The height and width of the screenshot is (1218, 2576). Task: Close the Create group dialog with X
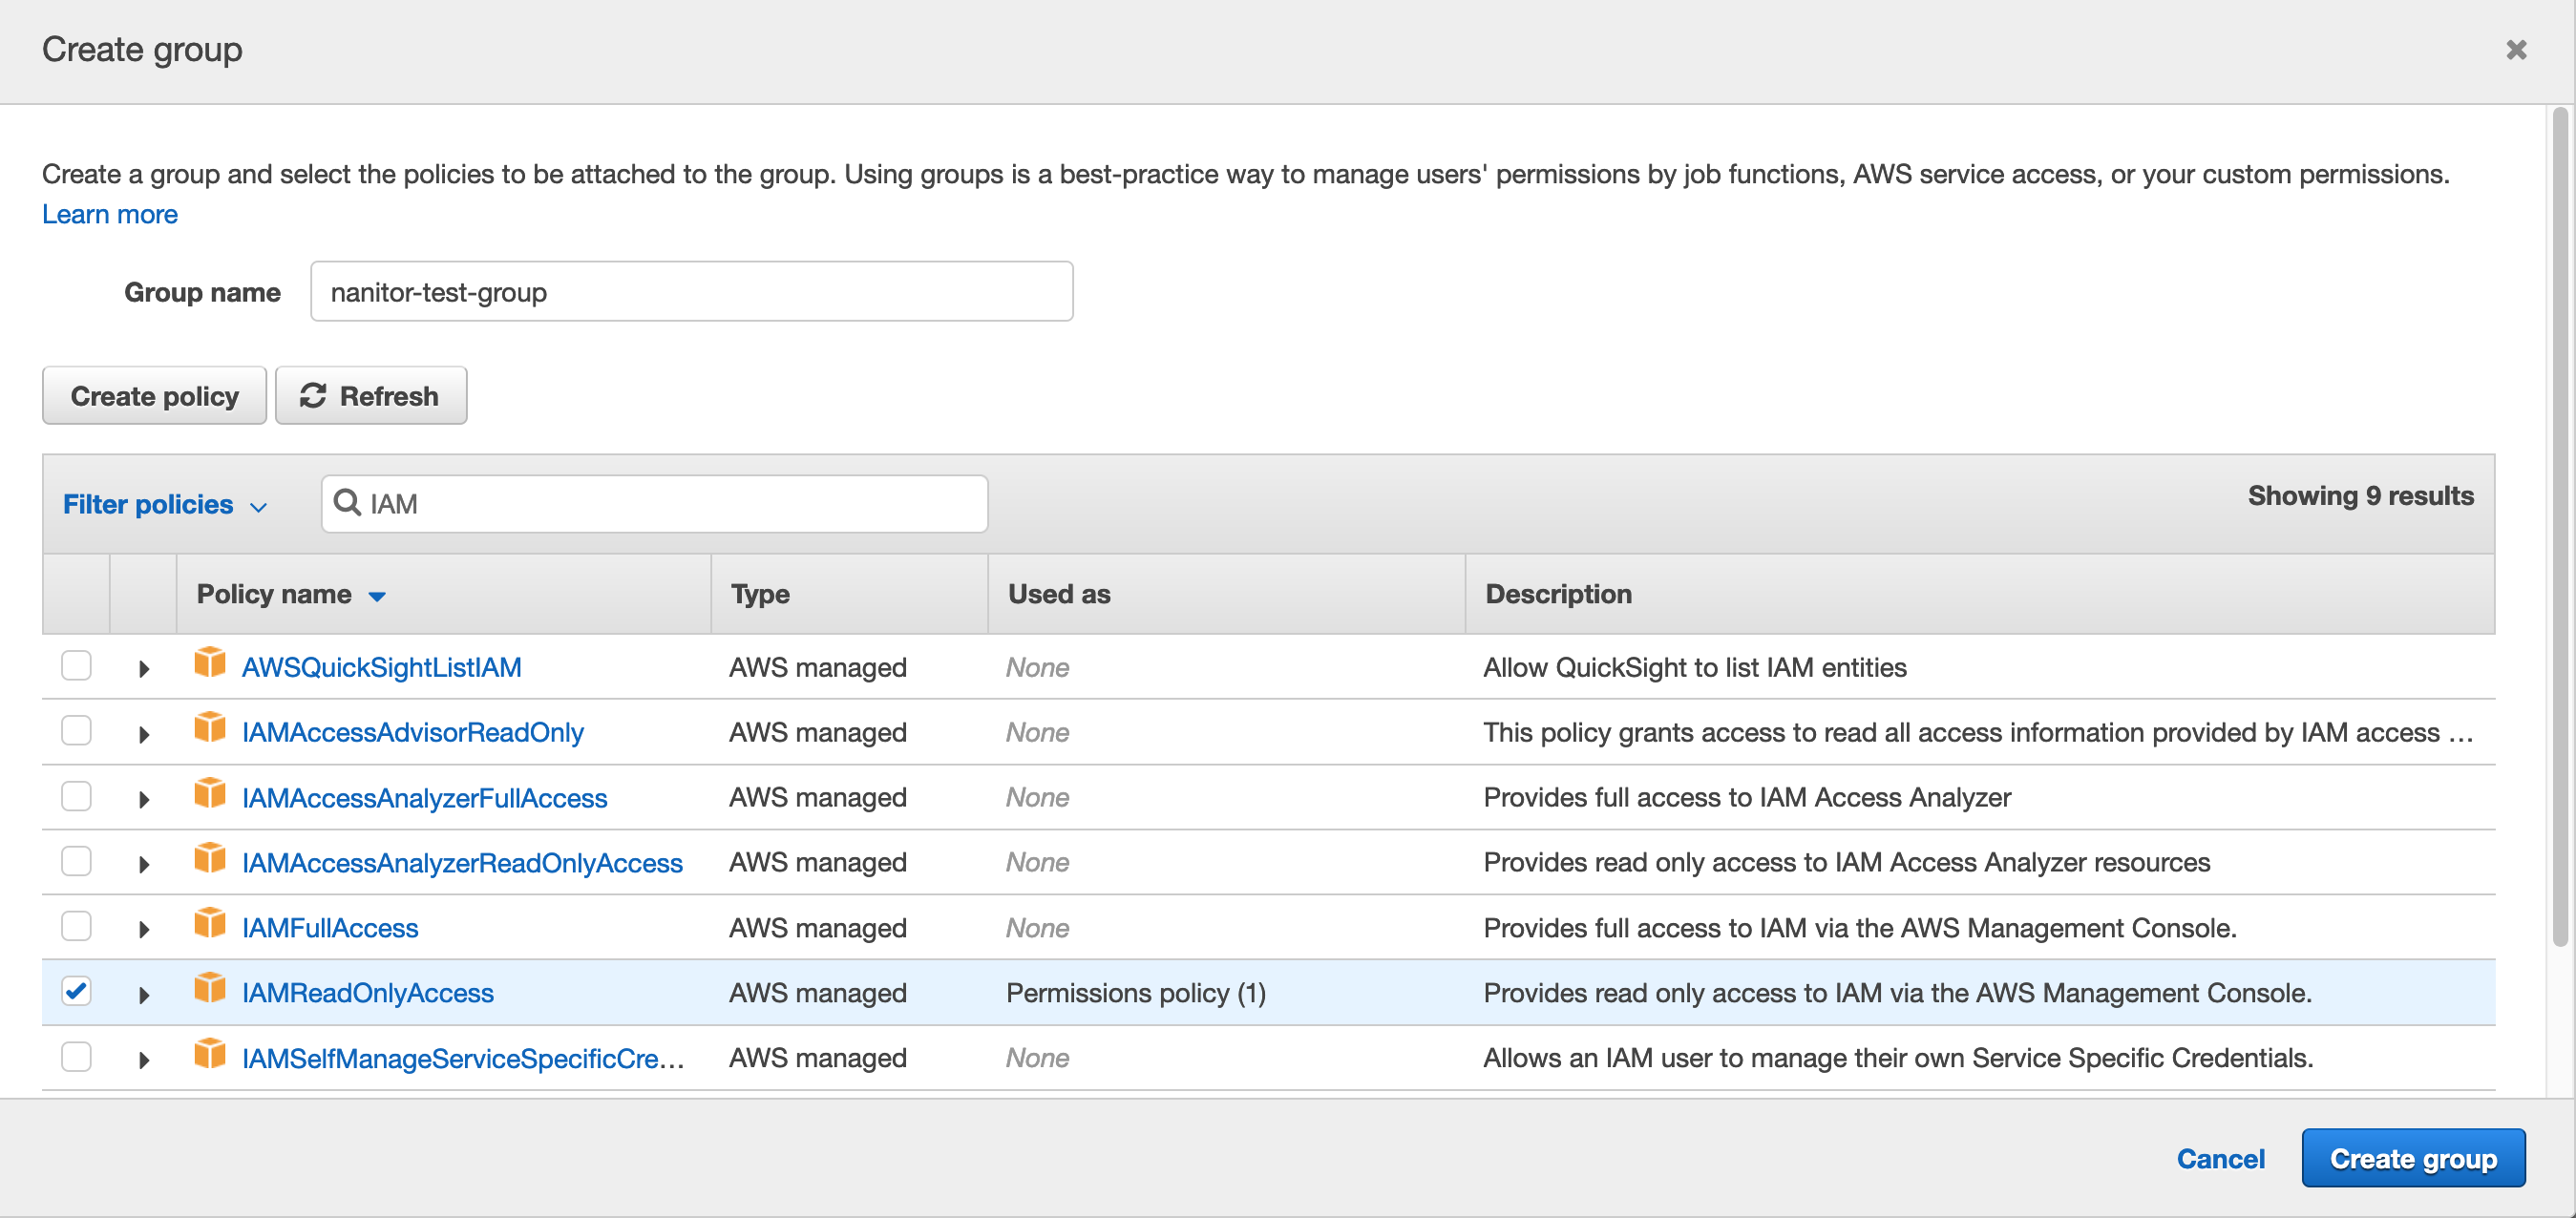point(2516,50)
